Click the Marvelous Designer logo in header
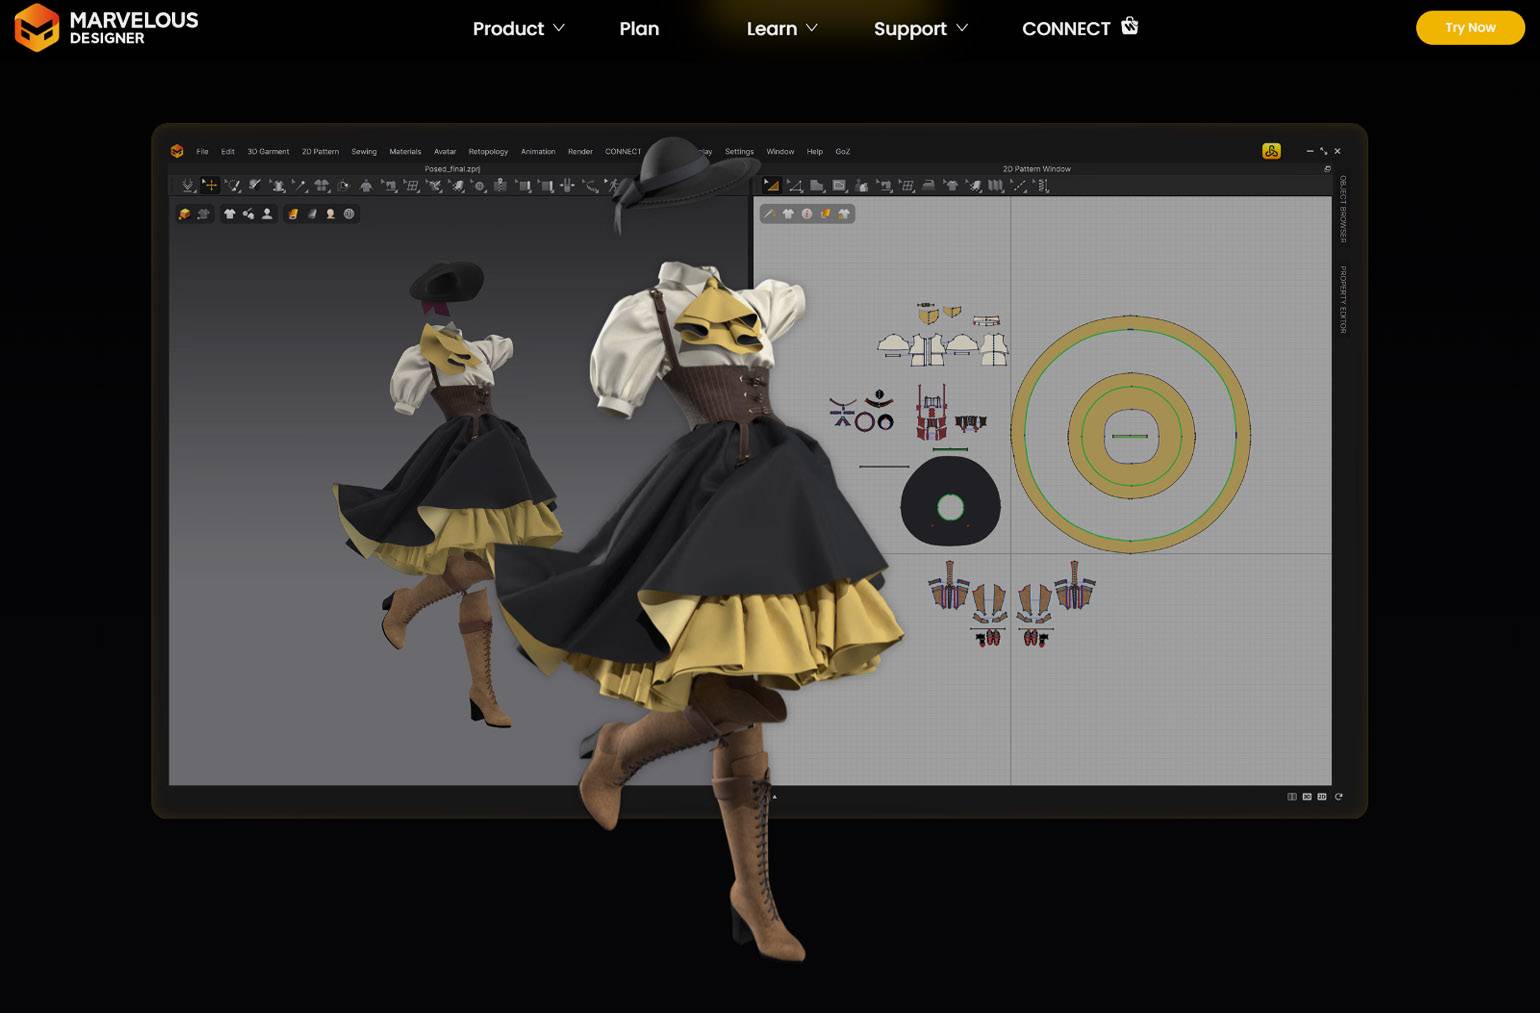This screenshot has height=1013, width=1540. [106, 28]
